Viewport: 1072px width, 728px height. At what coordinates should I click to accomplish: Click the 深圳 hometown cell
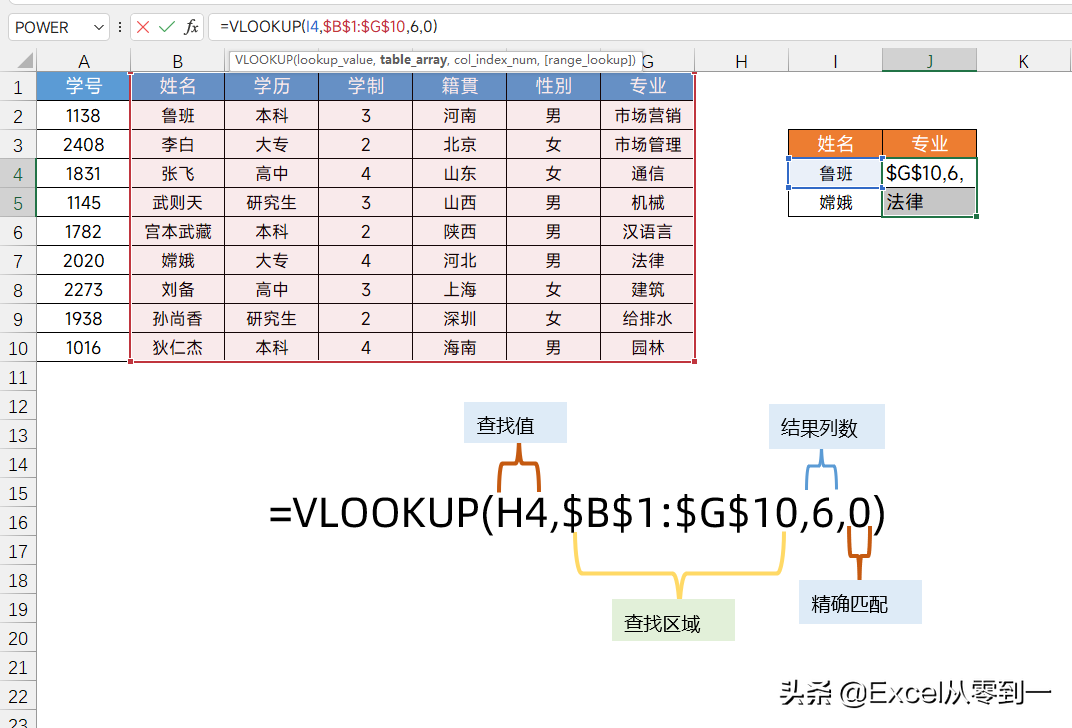click(459, 319)
